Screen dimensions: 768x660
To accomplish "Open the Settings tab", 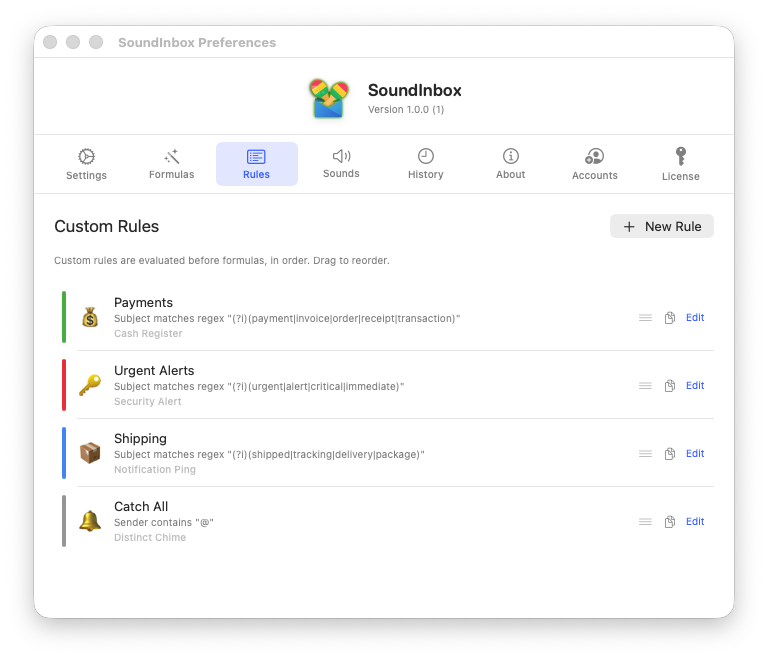I will (x=86, y=164).
